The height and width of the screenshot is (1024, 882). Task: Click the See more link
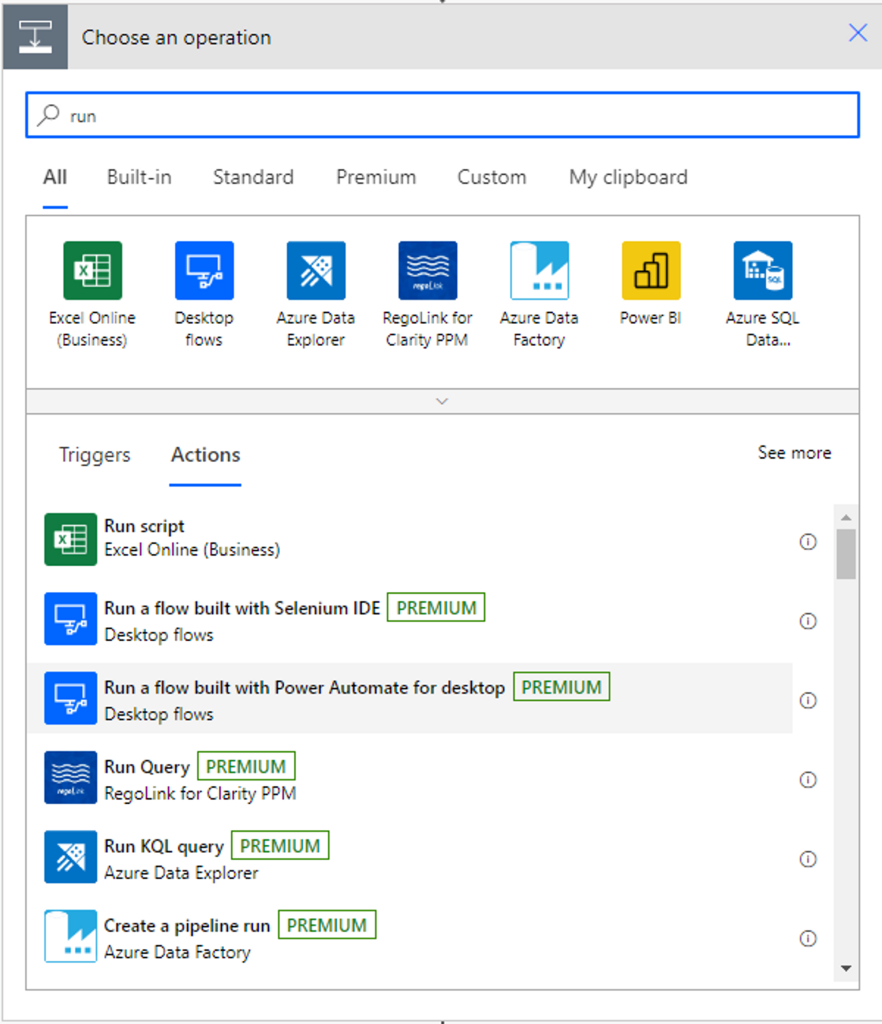[x=795, y=453]
